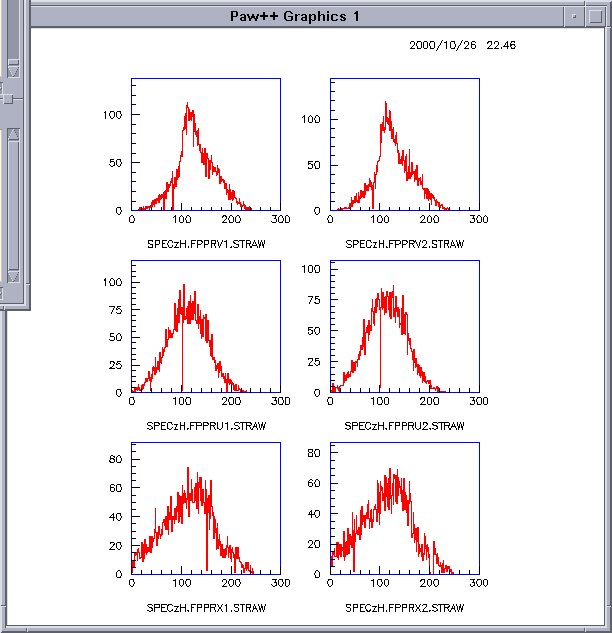The width and height of the screenshot is (612, 633).
Task: Click the SPECzH.FPPRX1.STRAW caption text
Action: (x=206, y=608)
